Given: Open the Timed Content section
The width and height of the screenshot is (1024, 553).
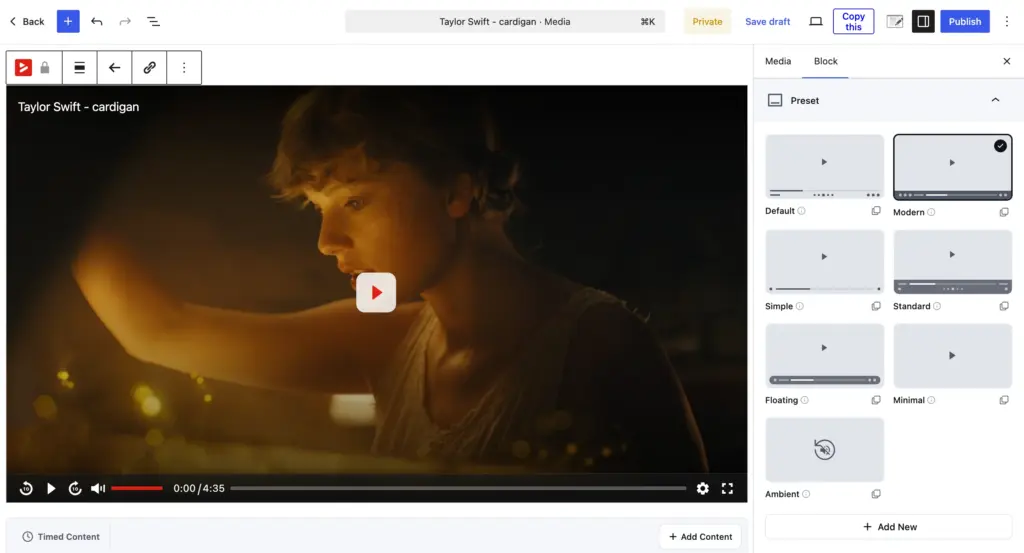Looking at the screenshot, I should pyautogui.click(x=61, y=537).
